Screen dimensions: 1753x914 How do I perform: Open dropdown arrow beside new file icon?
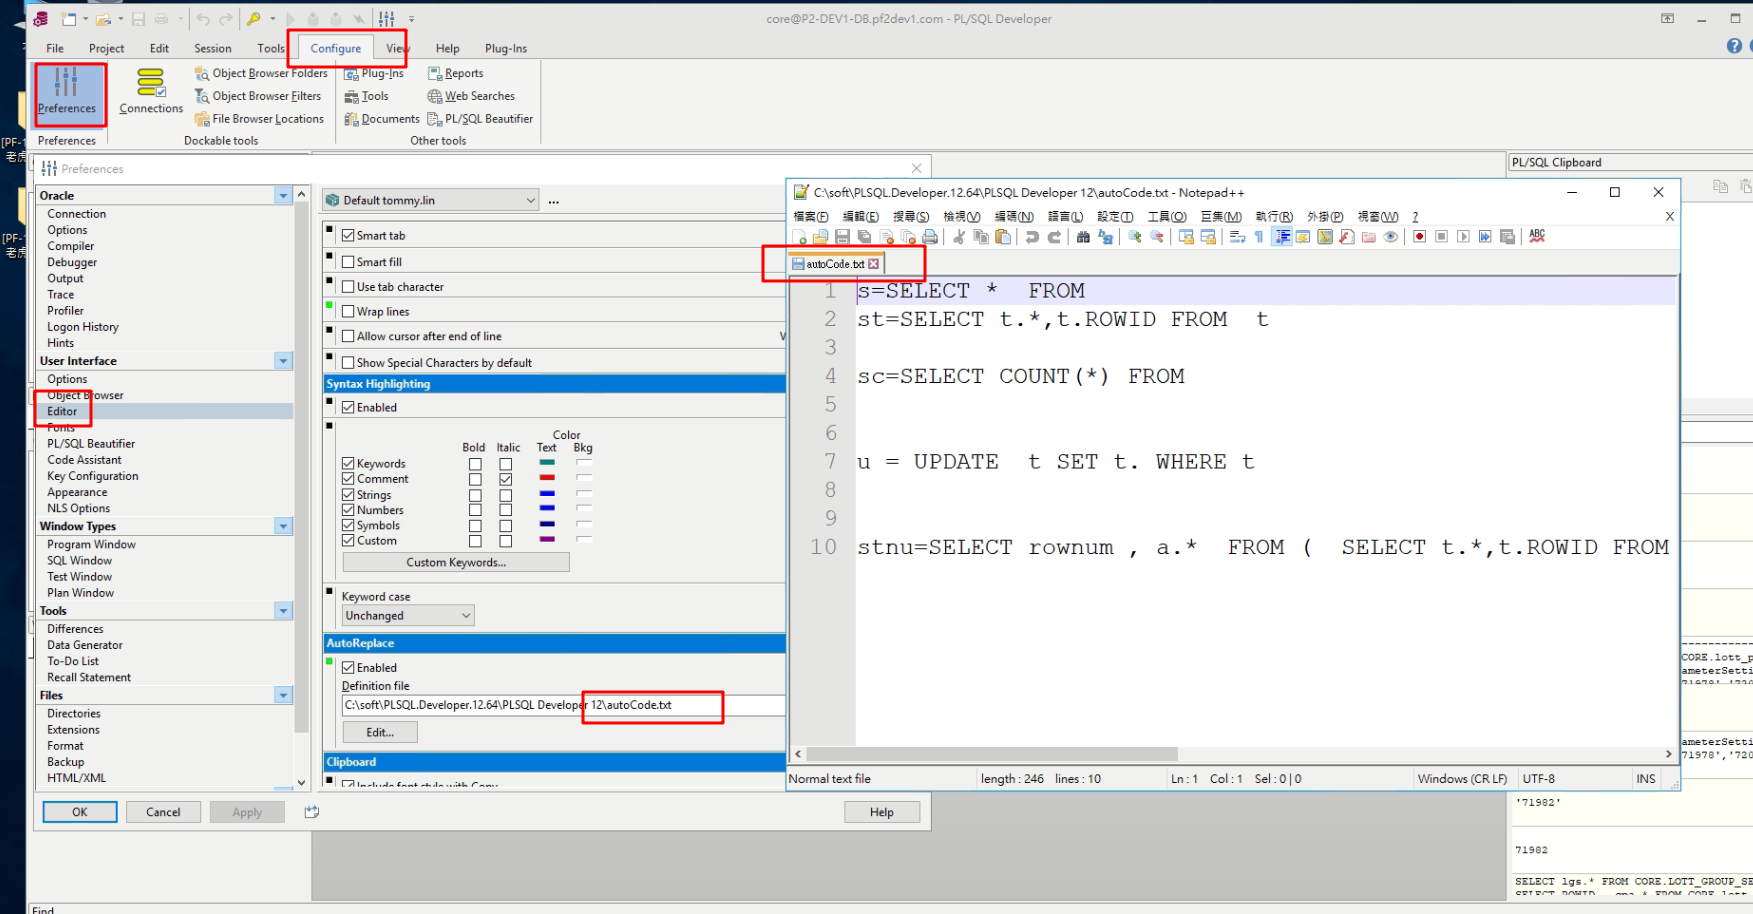(85, 19)
